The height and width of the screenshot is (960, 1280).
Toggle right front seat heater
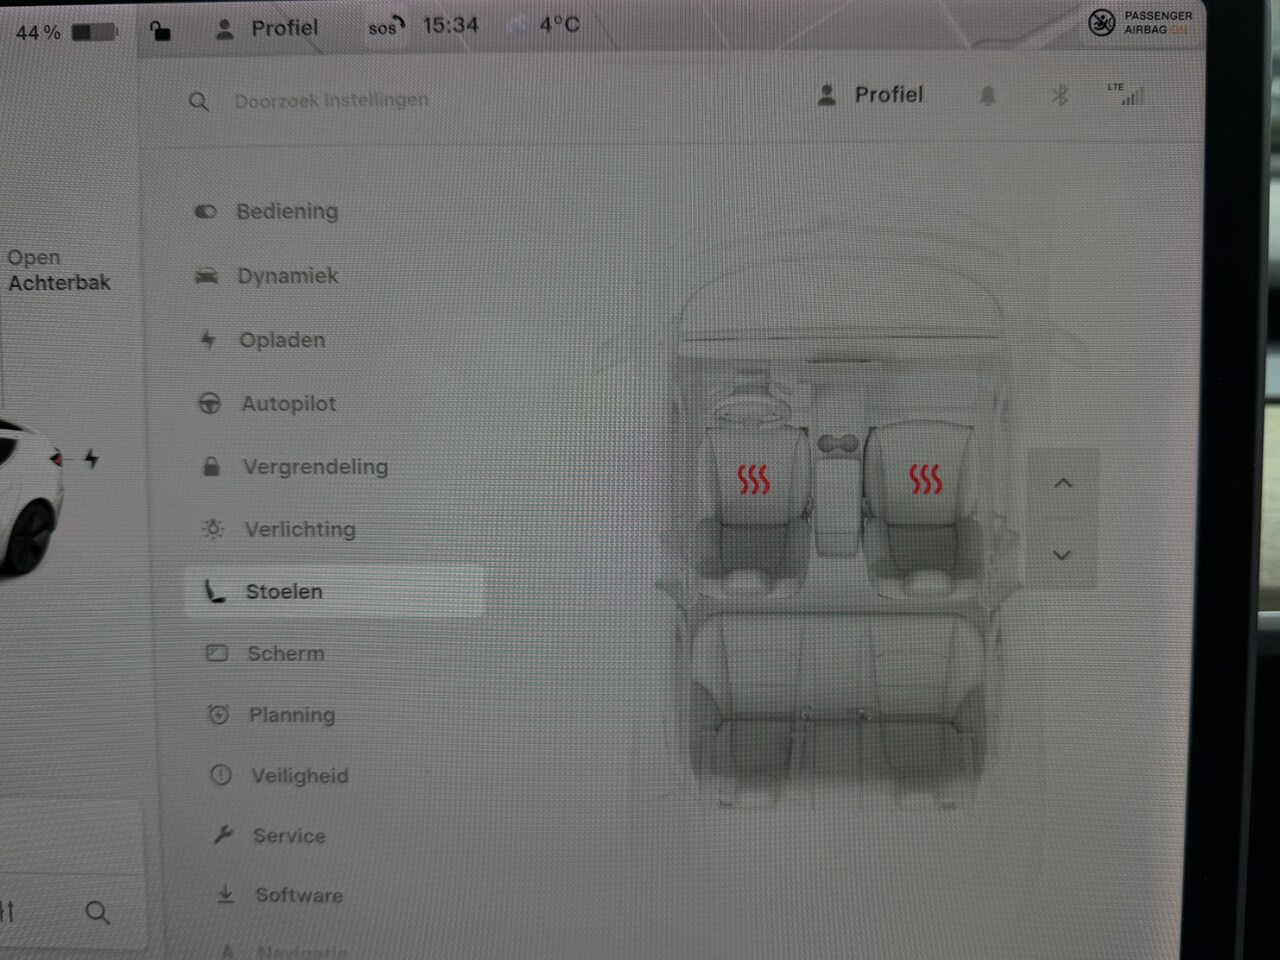[925, 480]
